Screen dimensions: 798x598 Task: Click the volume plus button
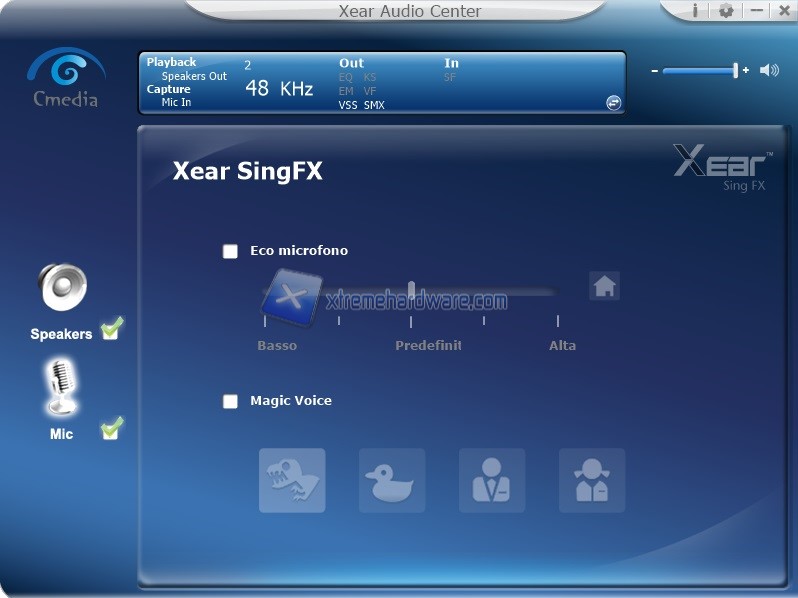(746, 71)
